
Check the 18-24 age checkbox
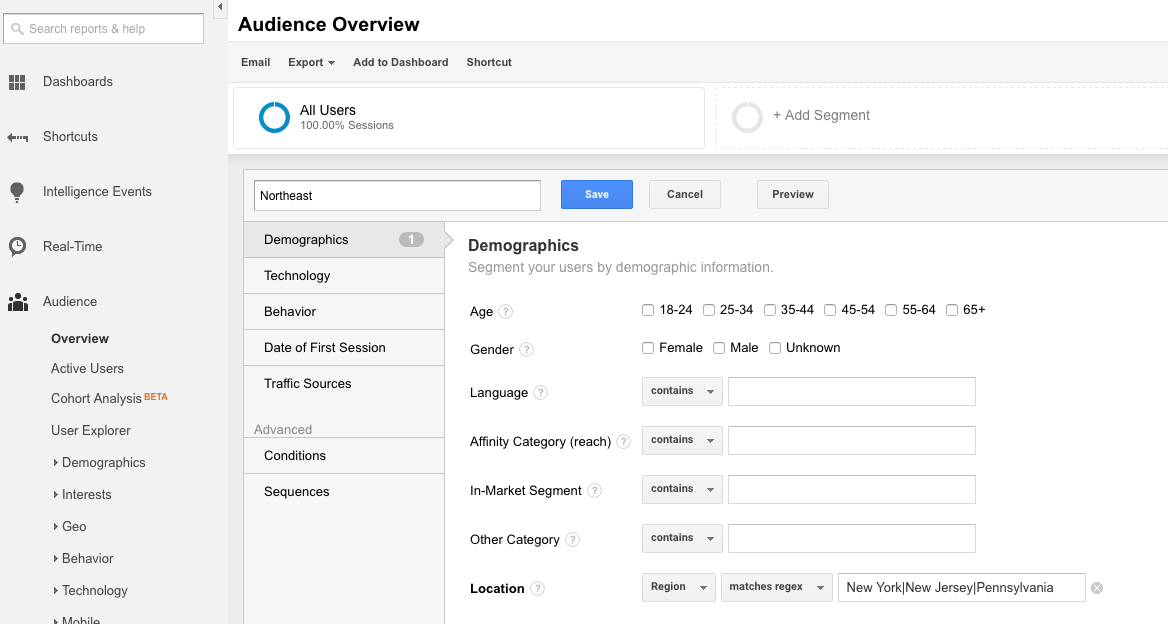648,310
